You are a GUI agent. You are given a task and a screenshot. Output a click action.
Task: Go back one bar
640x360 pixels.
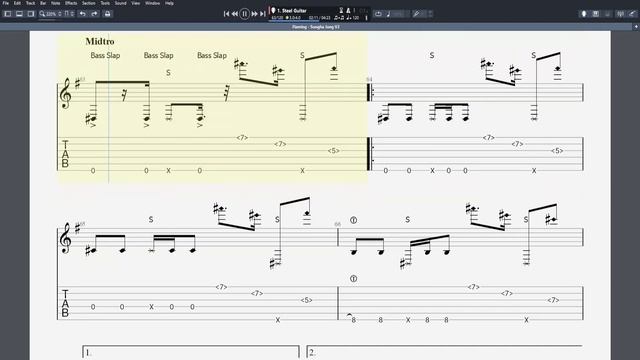tap(235, 14)
